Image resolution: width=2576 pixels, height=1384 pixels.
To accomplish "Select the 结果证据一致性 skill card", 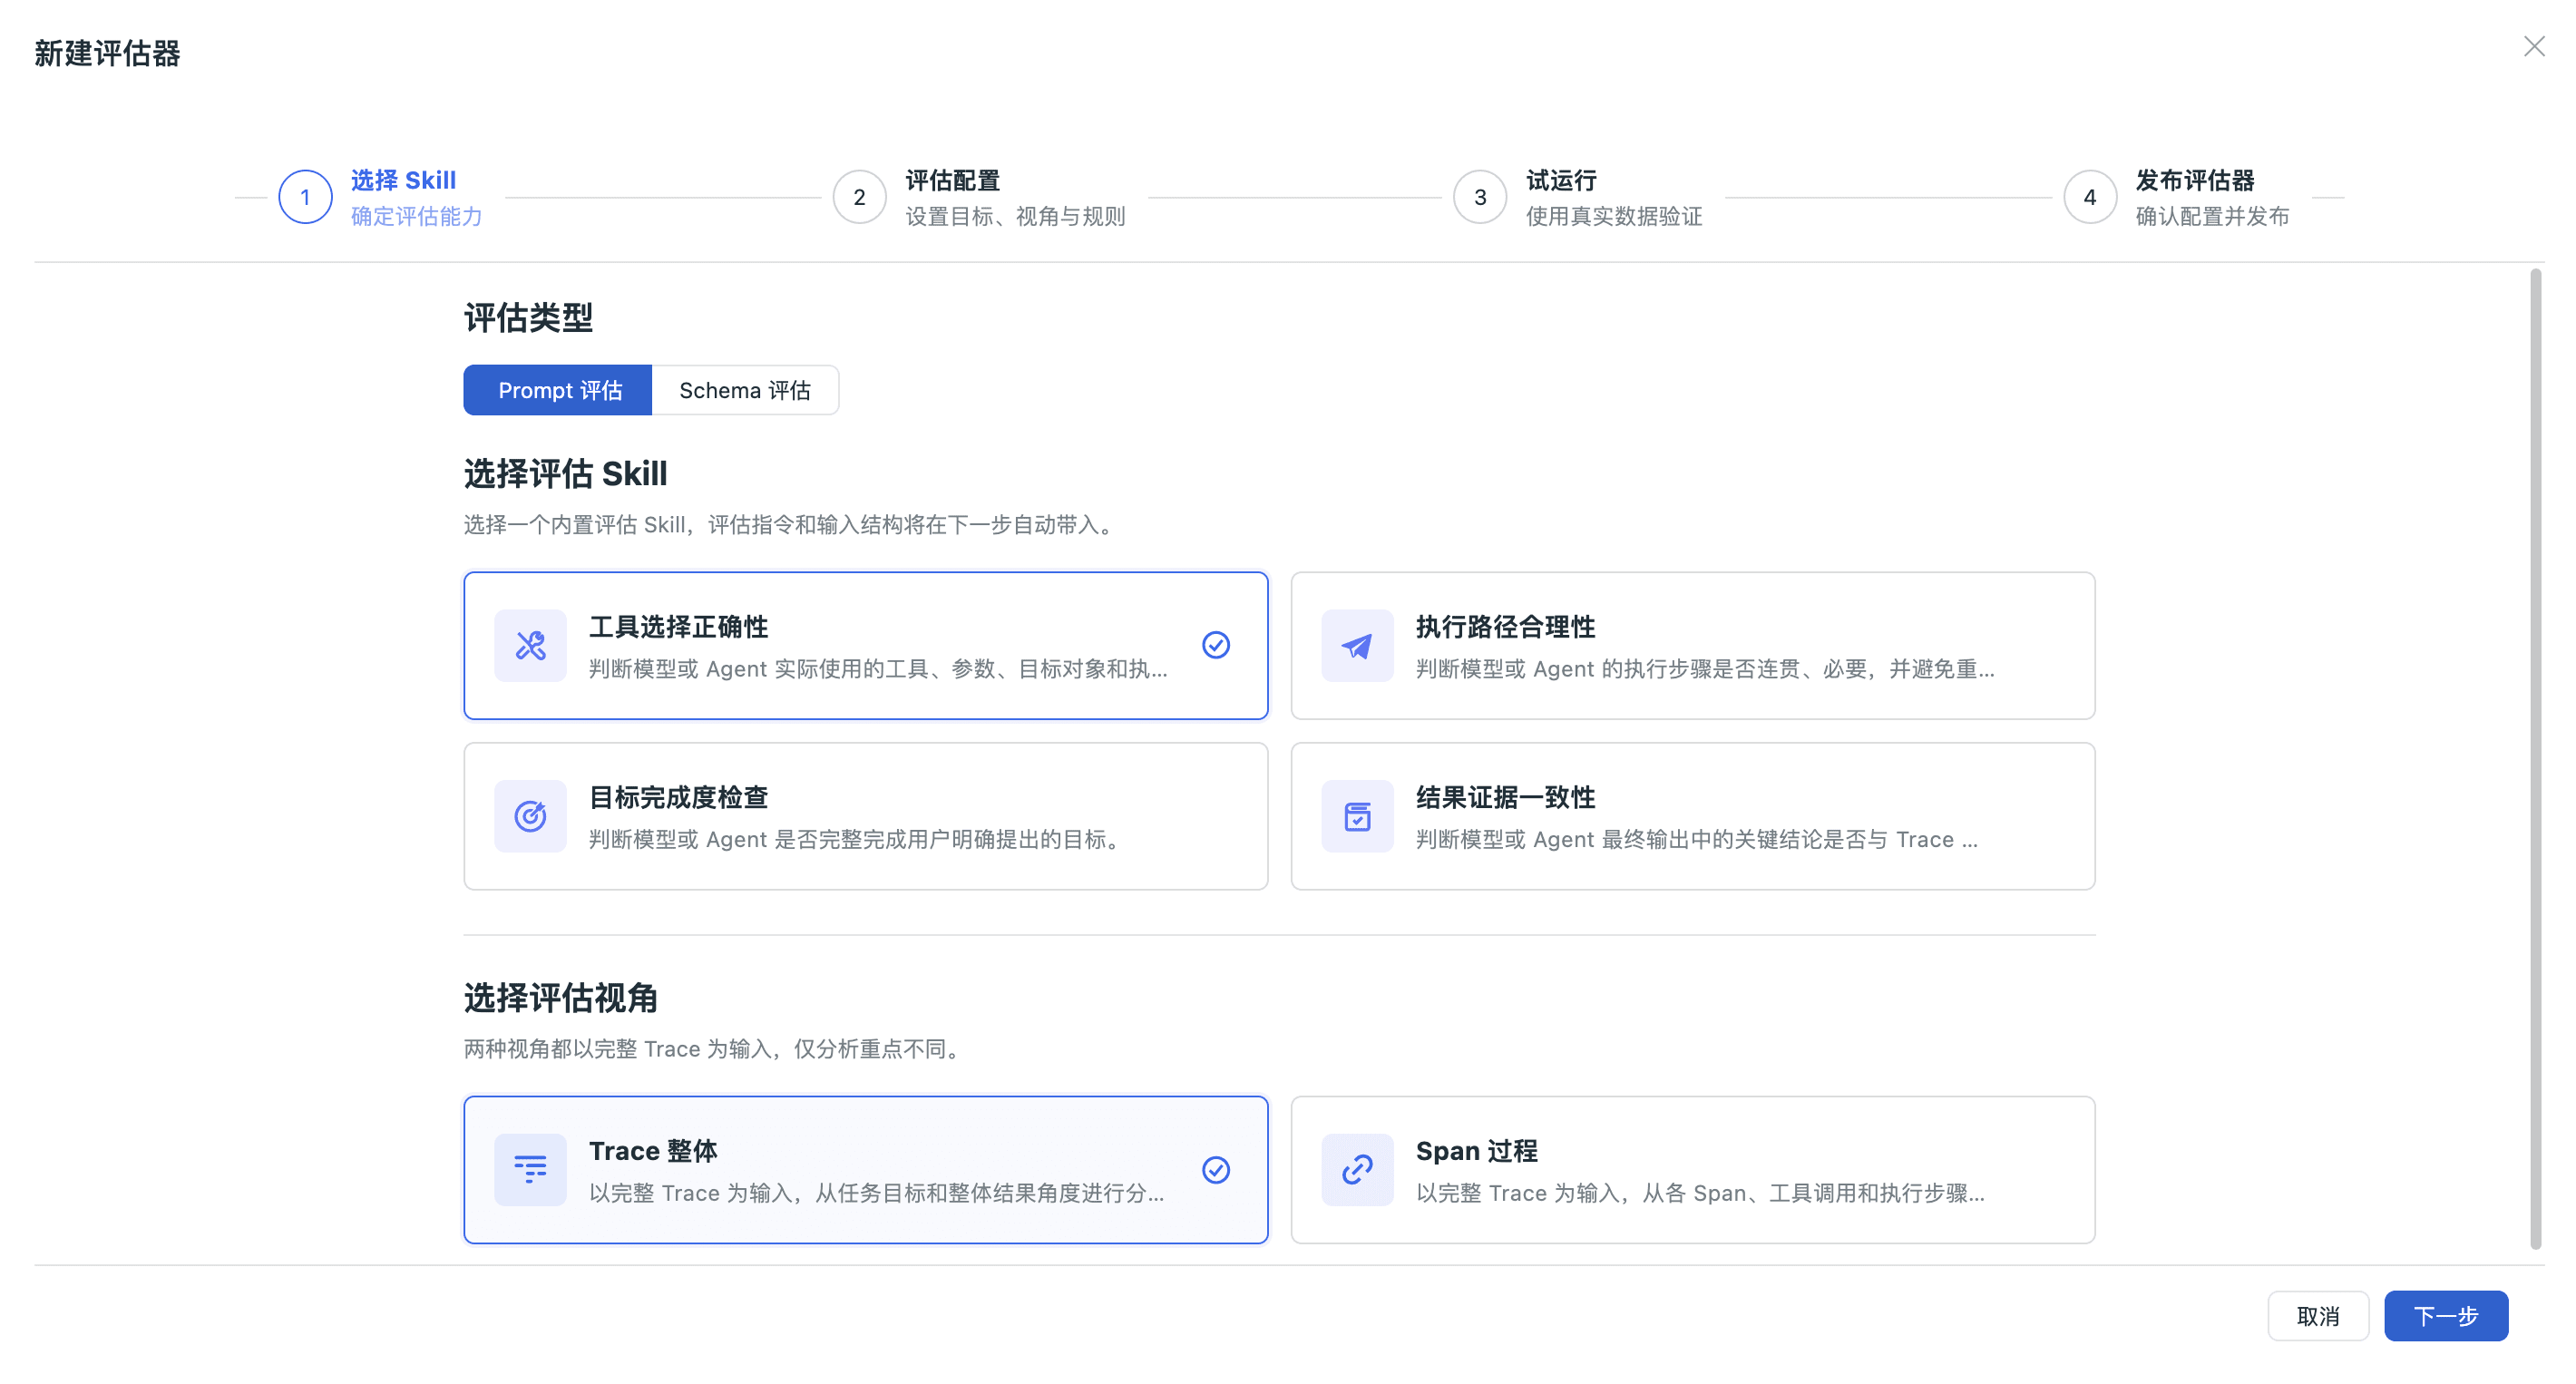I will [1692, 816].
